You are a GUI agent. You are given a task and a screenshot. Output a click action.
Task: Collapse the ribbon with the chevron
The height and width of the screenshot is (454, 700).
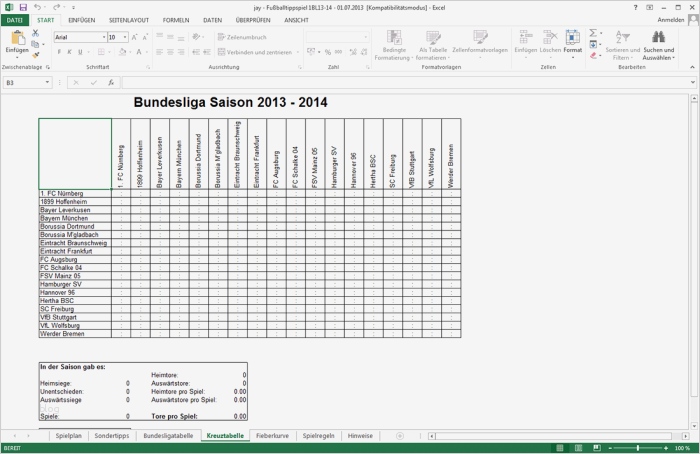(692, 67)
